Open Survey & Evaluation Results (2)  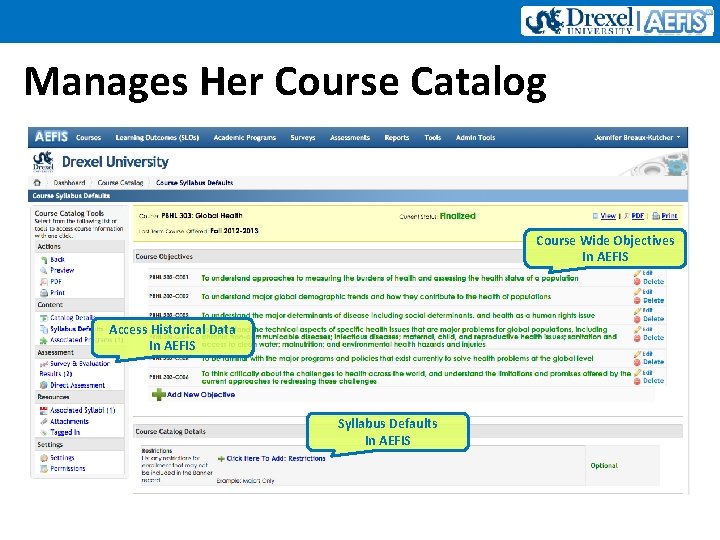[x=75, y=368]
